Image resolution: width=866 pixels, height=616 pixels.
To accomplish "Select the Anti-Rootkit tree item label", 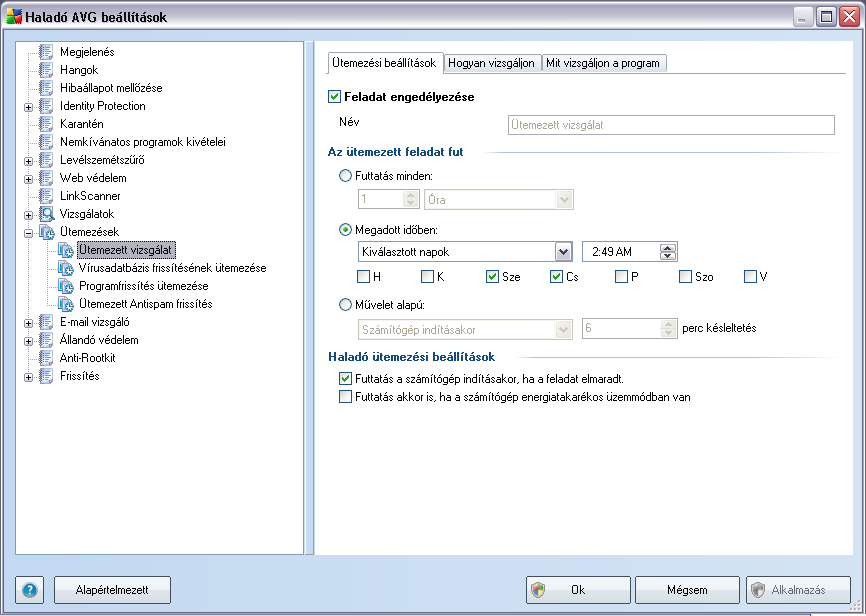I will [x=88, y=358].
